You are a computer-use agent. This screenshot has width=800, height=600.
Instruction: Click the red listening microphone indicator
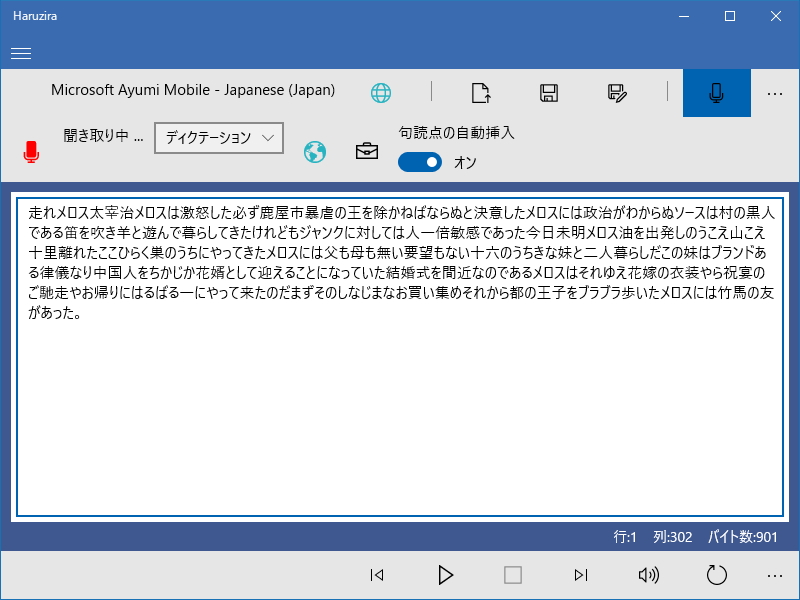[31, 150]
